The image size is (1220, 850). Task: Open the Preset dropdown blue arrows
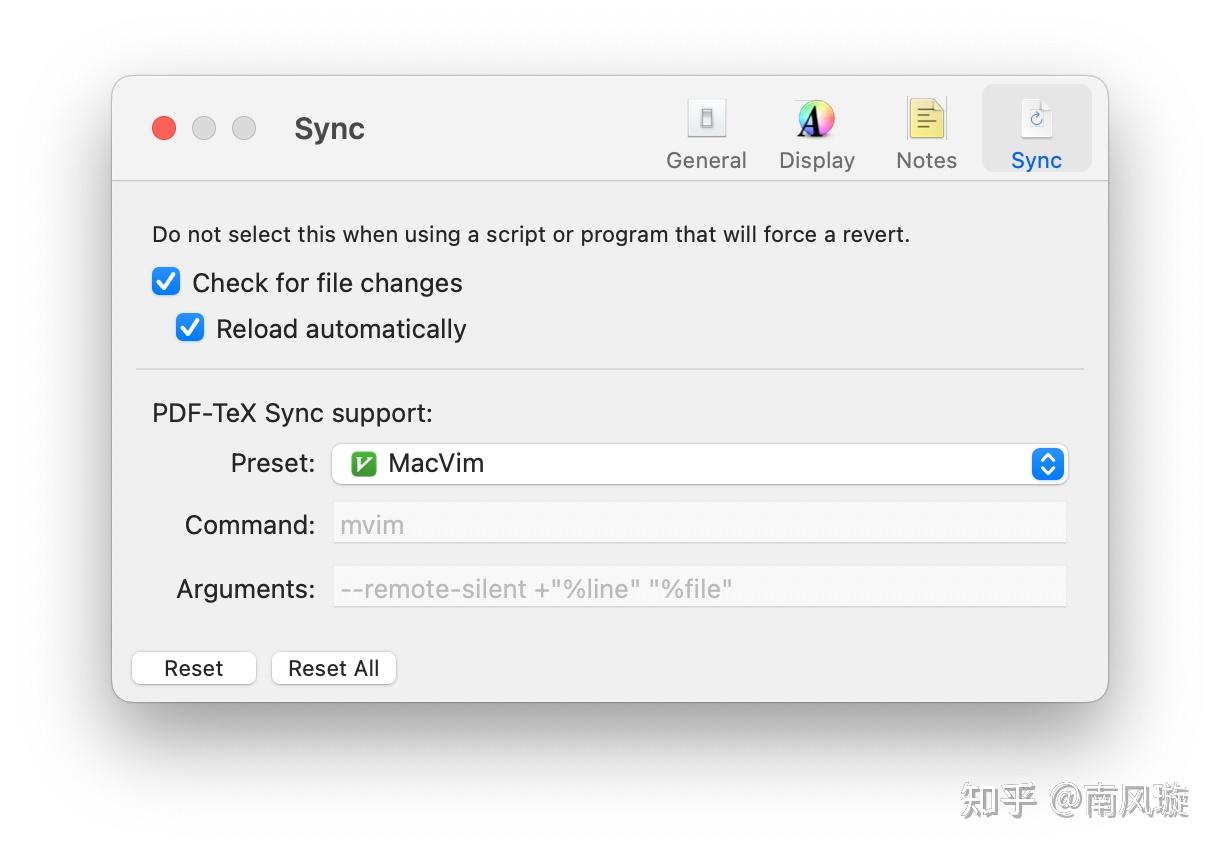(x=1047, y=464)
